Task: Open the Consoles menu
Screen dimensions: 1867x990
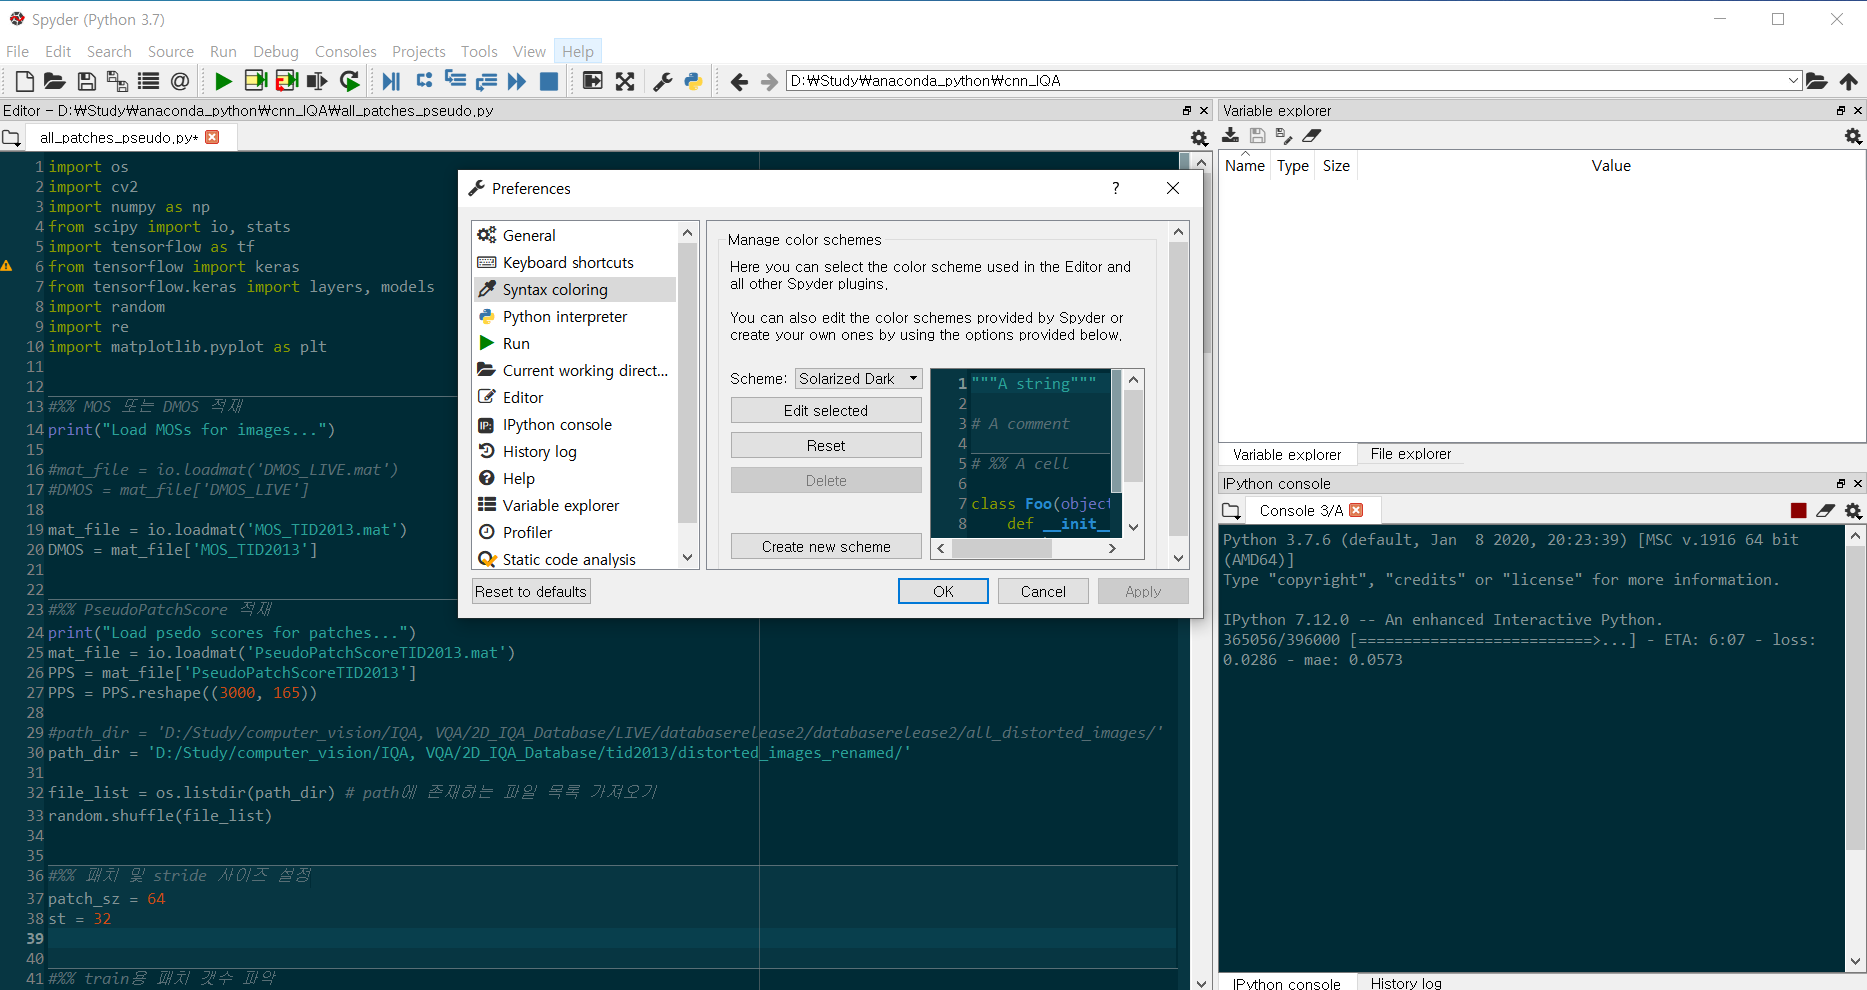Action: tap(345, 52)
